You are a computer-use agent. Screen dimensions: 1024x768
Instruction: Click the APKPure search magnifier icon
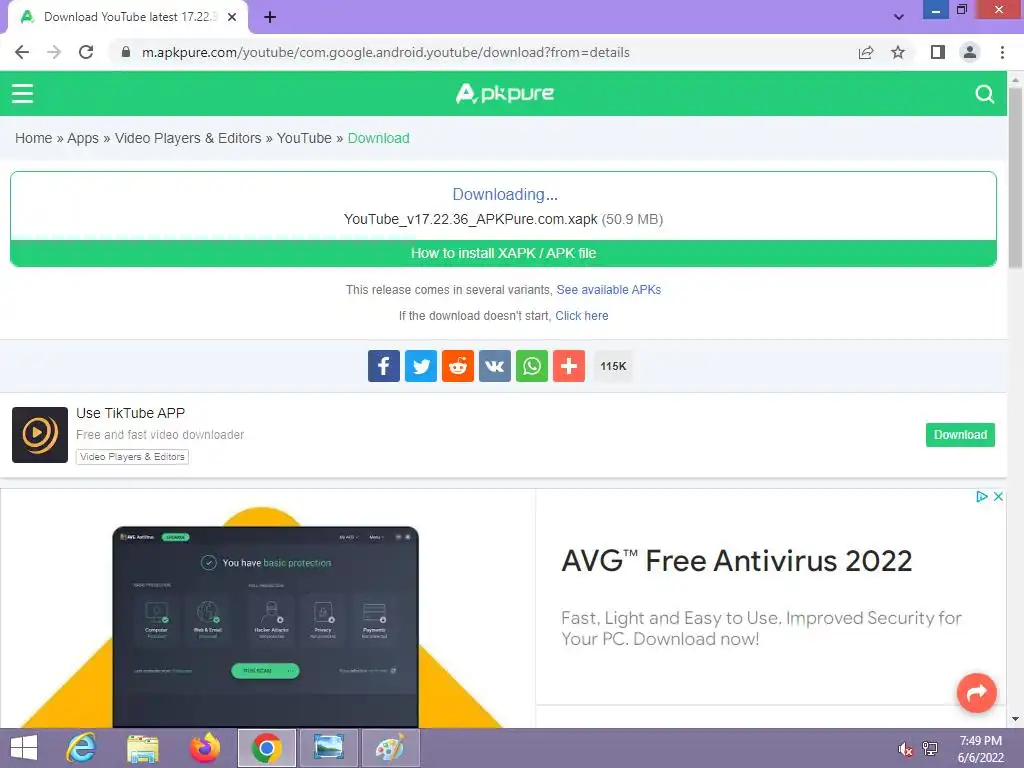[x=984, y=94]
